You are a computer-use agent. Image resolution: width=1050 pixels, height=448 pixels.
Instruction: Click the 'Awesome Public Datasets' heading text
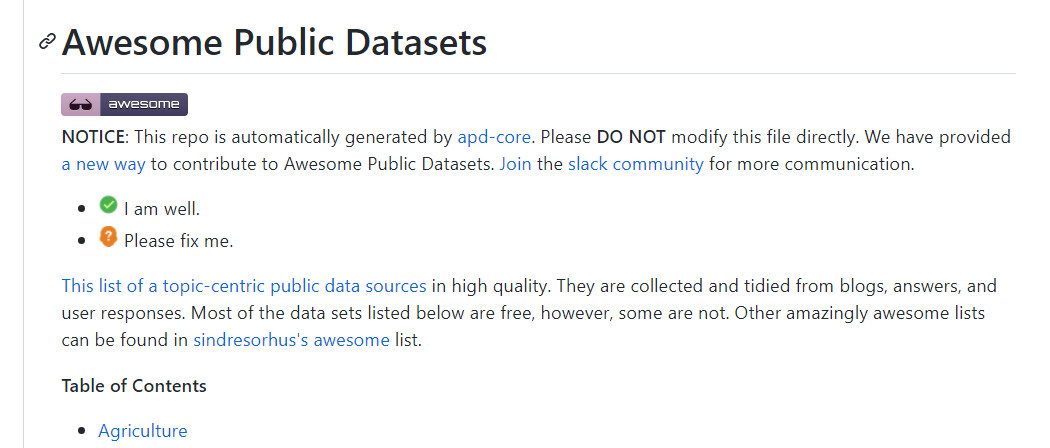274,43
